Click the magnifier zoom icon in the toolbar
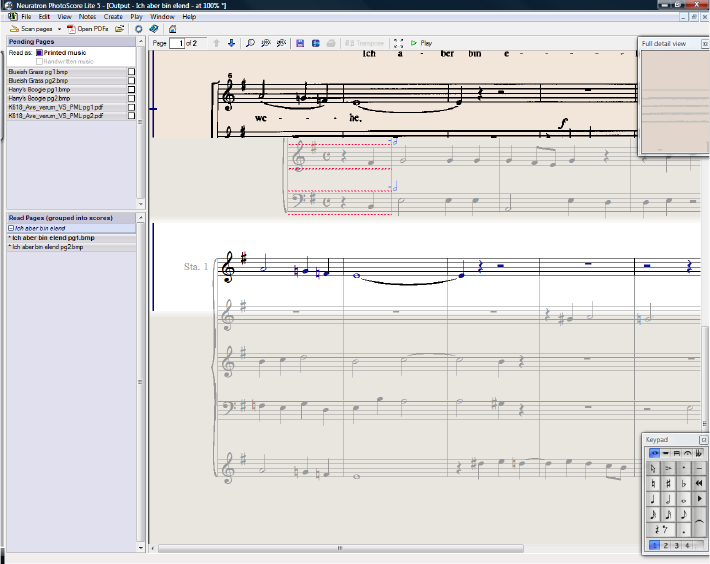 (250, 44)
